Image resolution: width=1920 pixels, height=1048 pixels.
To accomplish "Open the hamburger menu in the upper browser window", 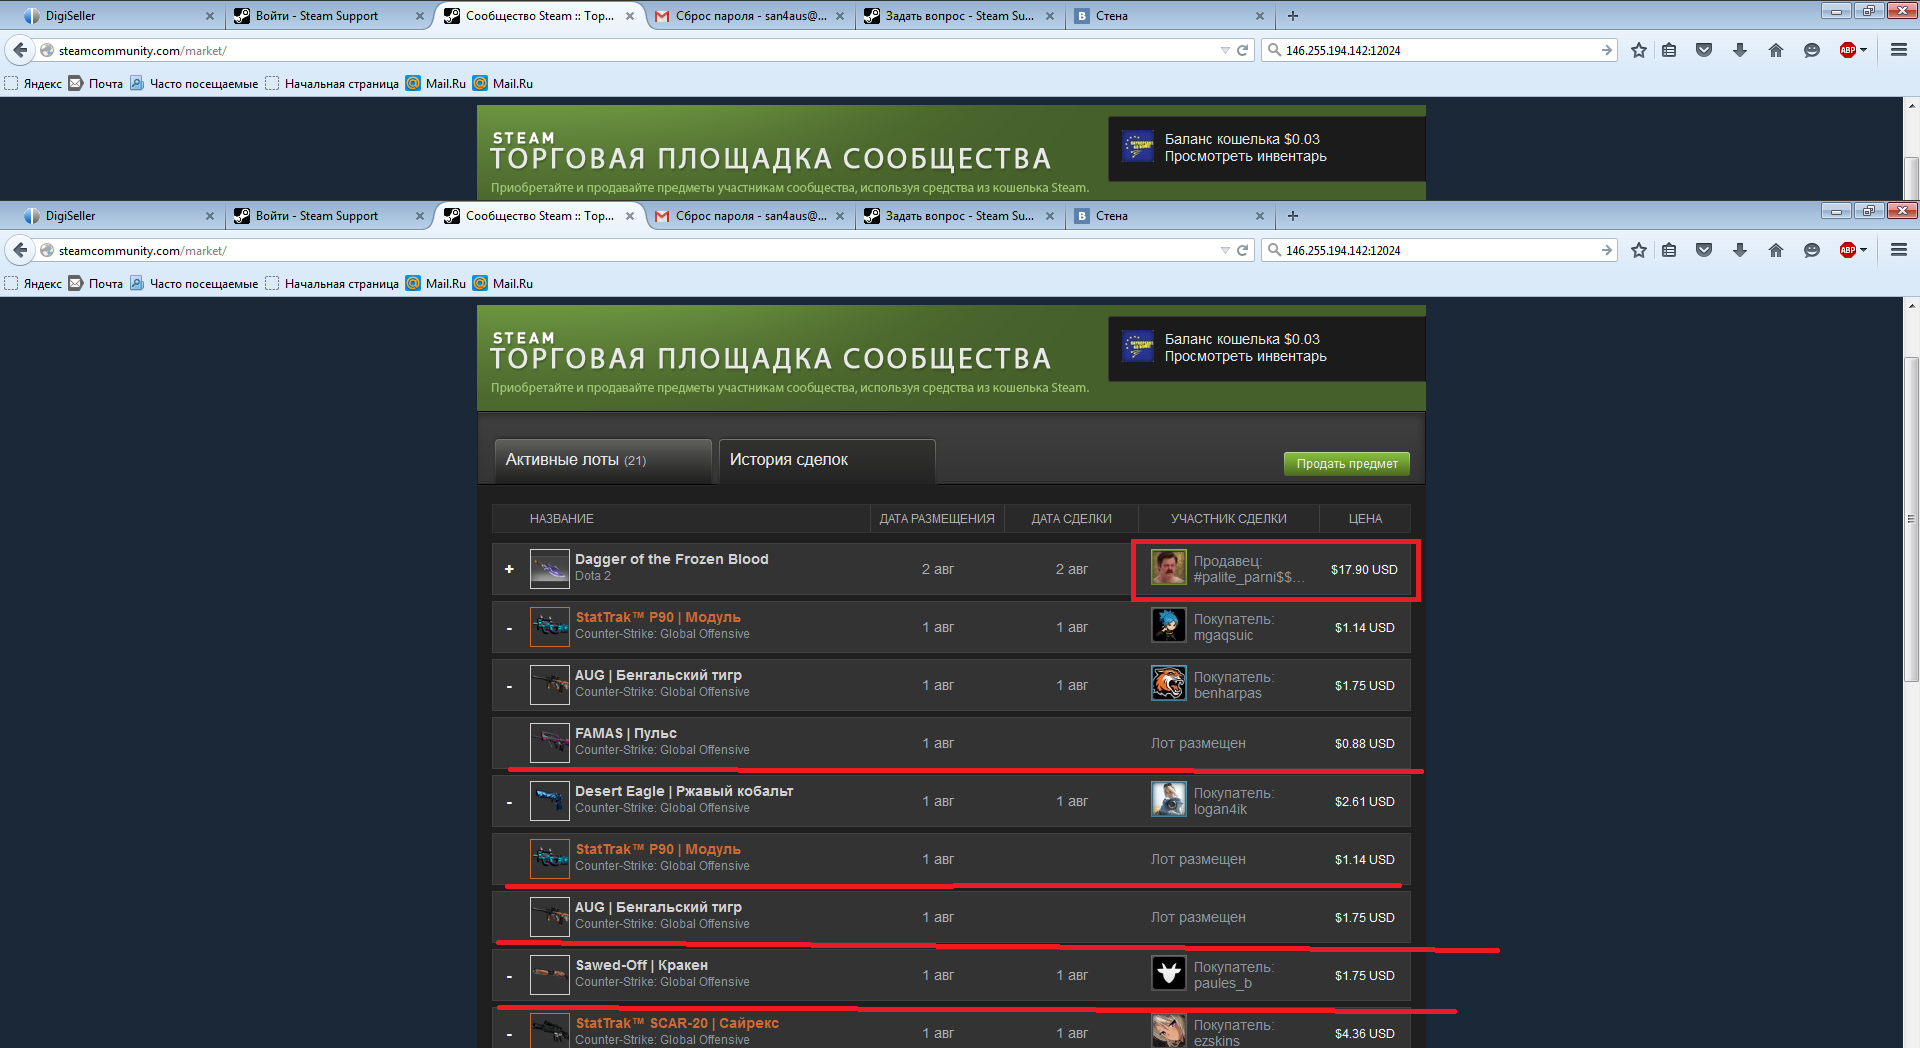I will pos(1899,50).
